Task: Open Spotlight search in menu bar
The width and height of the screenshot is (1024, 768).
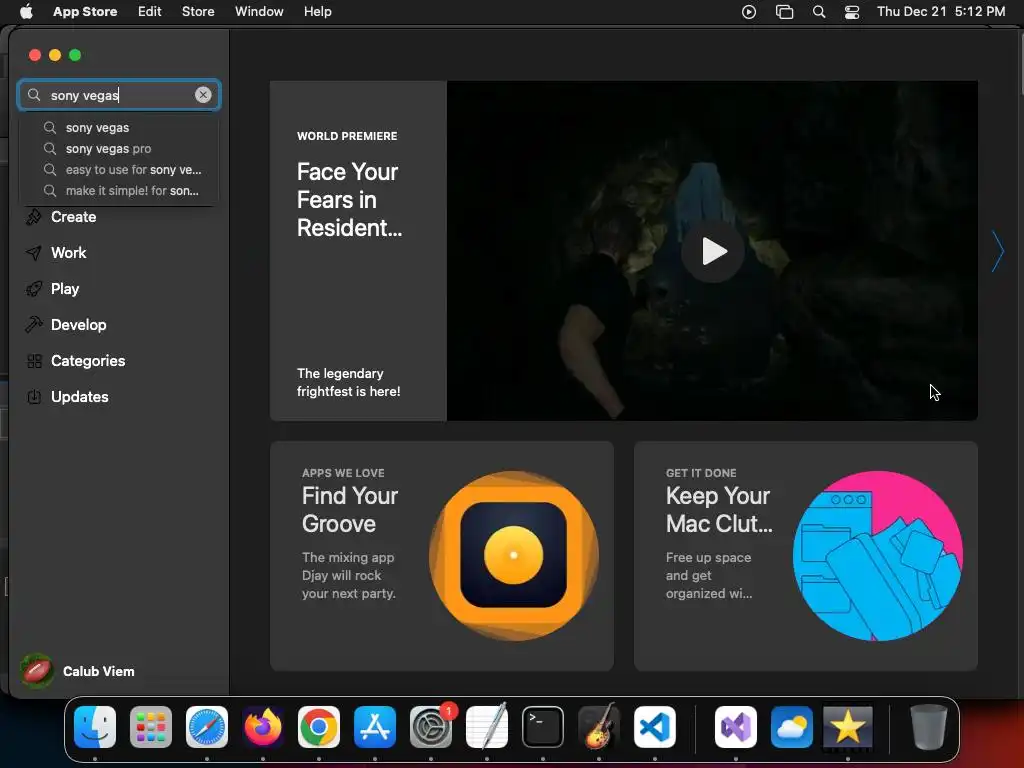Action: 819,12
